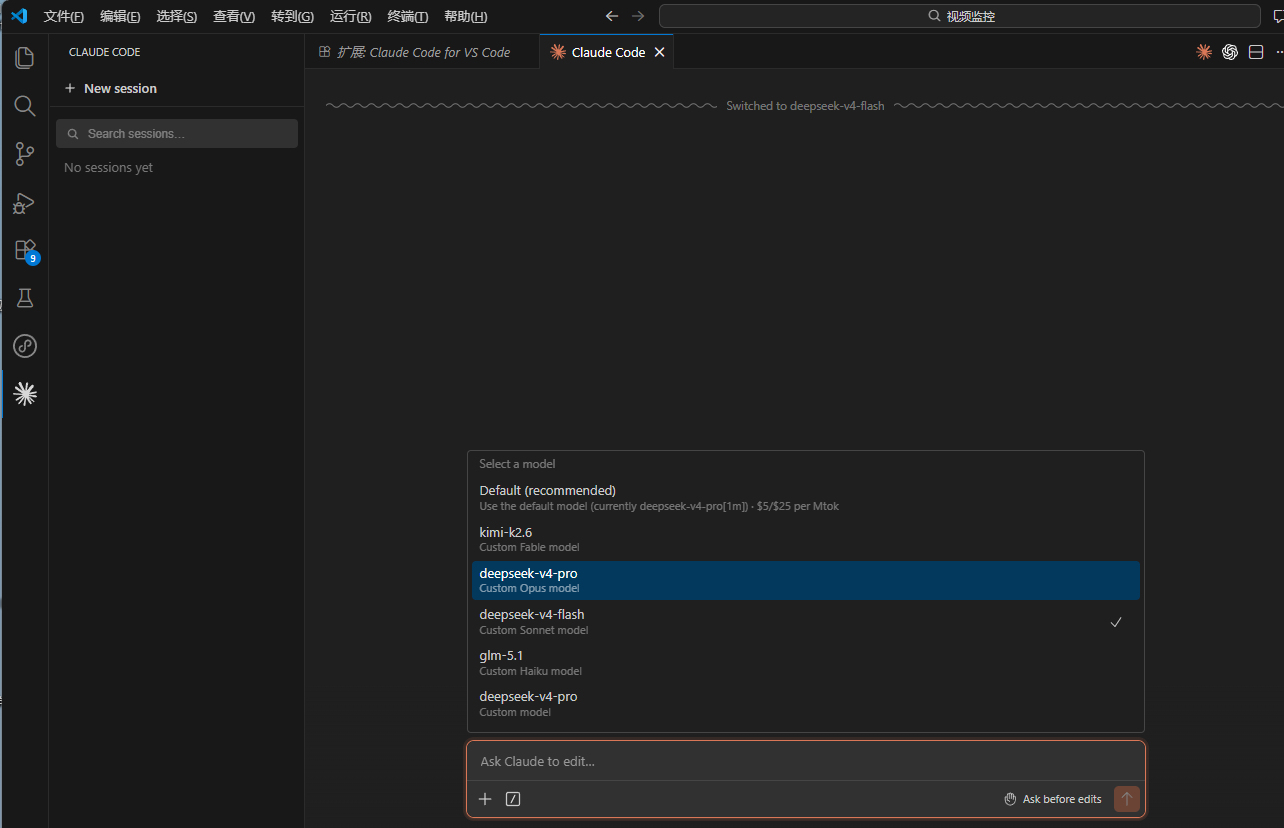Click the OpenAI-style knot icon in editor actions
The width and height of the screenshot is (1284, 828).
[1230, 52]
